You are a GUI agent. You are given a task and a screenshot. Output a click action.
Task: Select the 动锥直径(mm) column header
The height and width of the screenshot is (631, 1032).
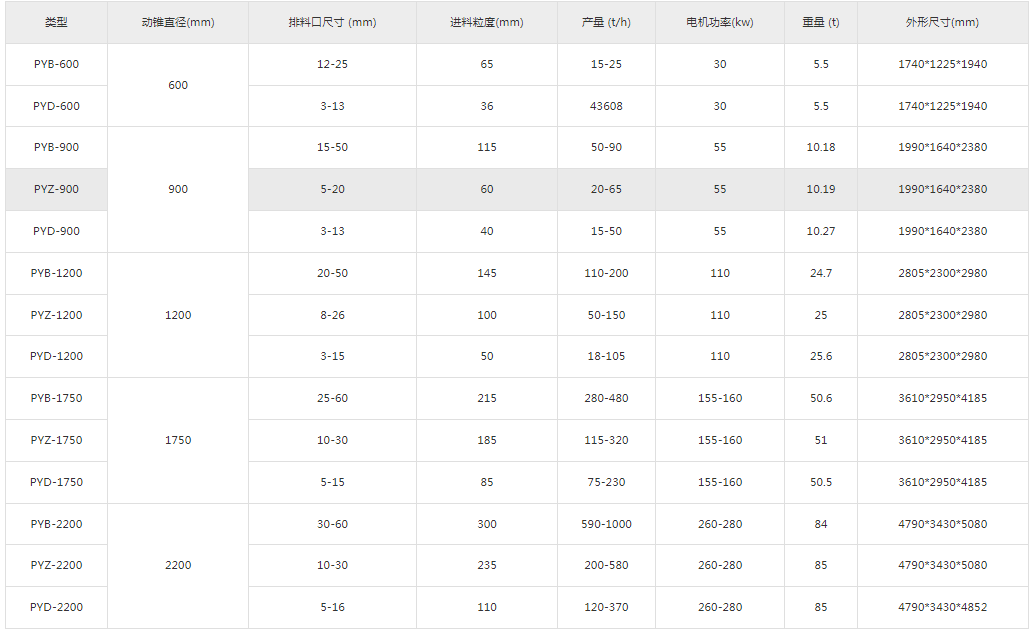[178, 22]
